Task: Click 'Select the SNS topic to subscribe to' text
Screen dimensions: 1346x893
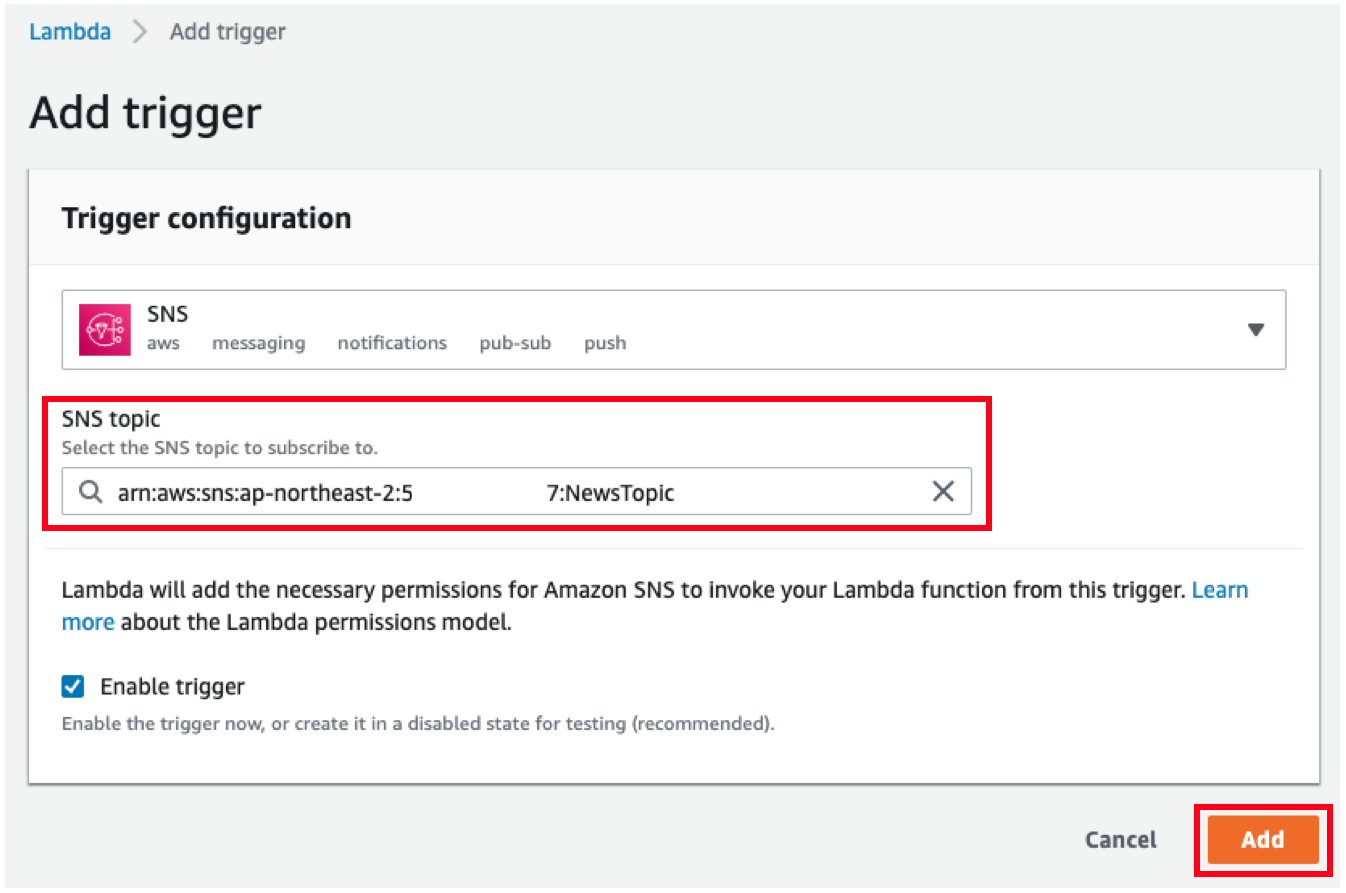Action: [x=220, y=447]
